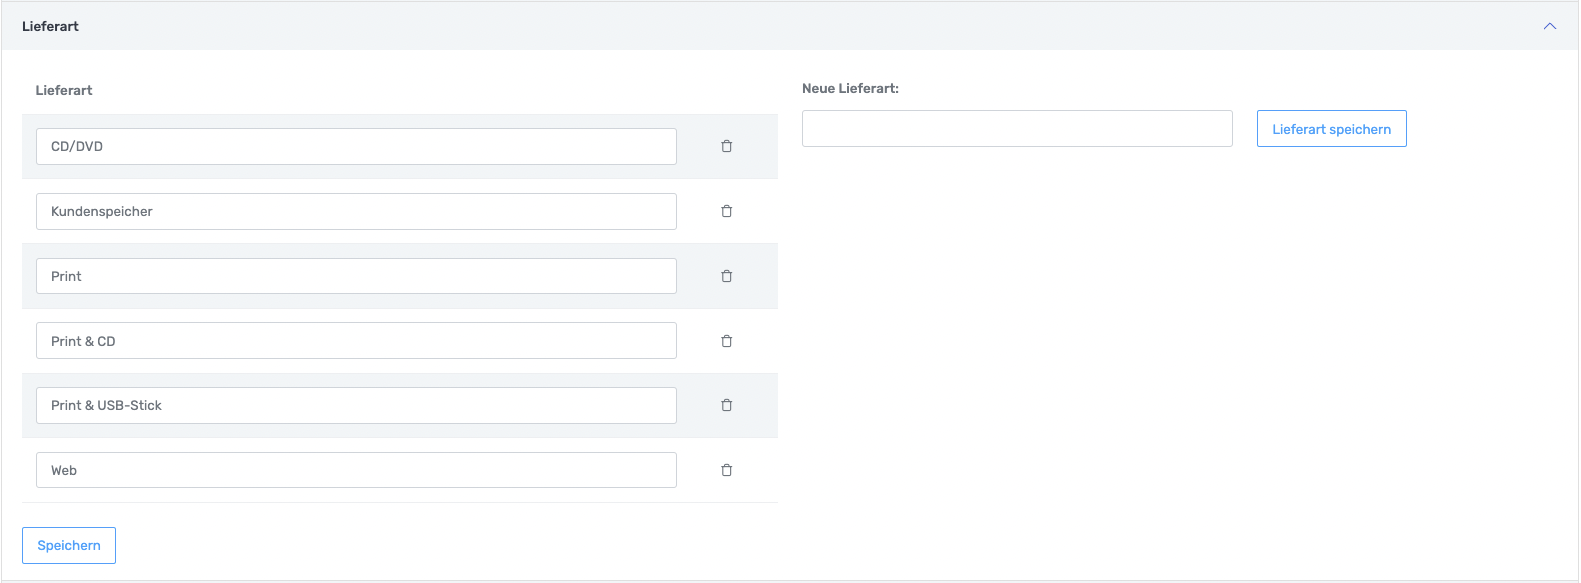The height and width of the screenshot is (583, 1581).
Task: Delete the Print & CD row
Action: [x=727, y=341]
